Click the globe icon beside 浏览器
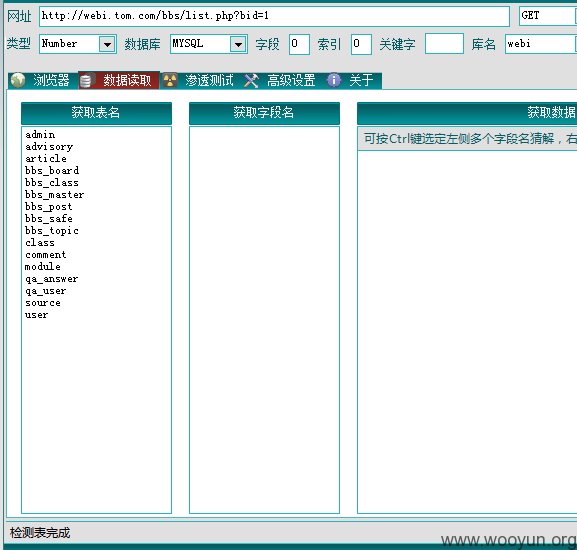Screen dimensions: 577x550 pos(18,80)
